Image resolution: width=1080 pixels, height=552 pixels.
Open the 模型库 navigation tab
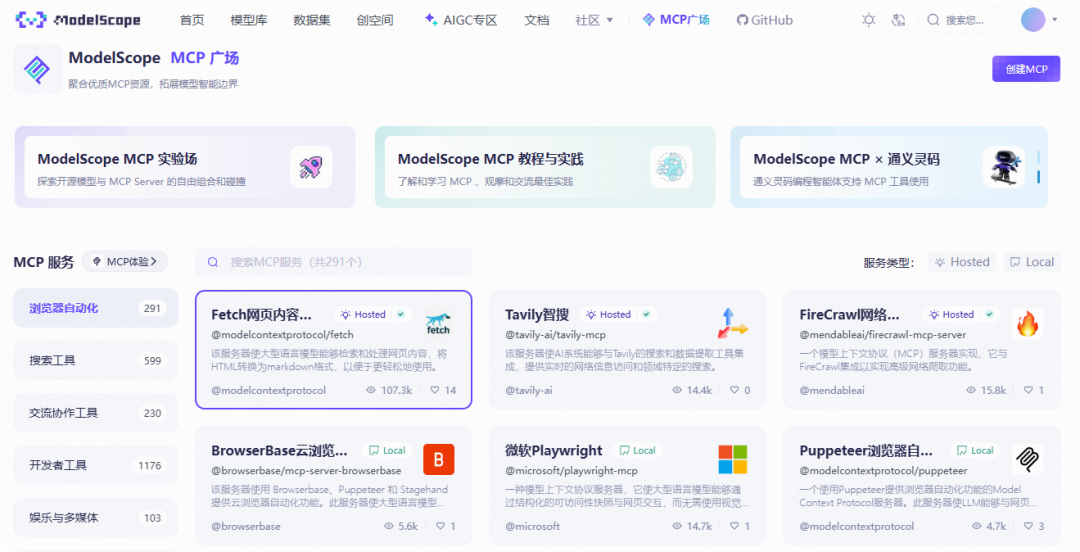pyautogui.click(x=249, y=20)
